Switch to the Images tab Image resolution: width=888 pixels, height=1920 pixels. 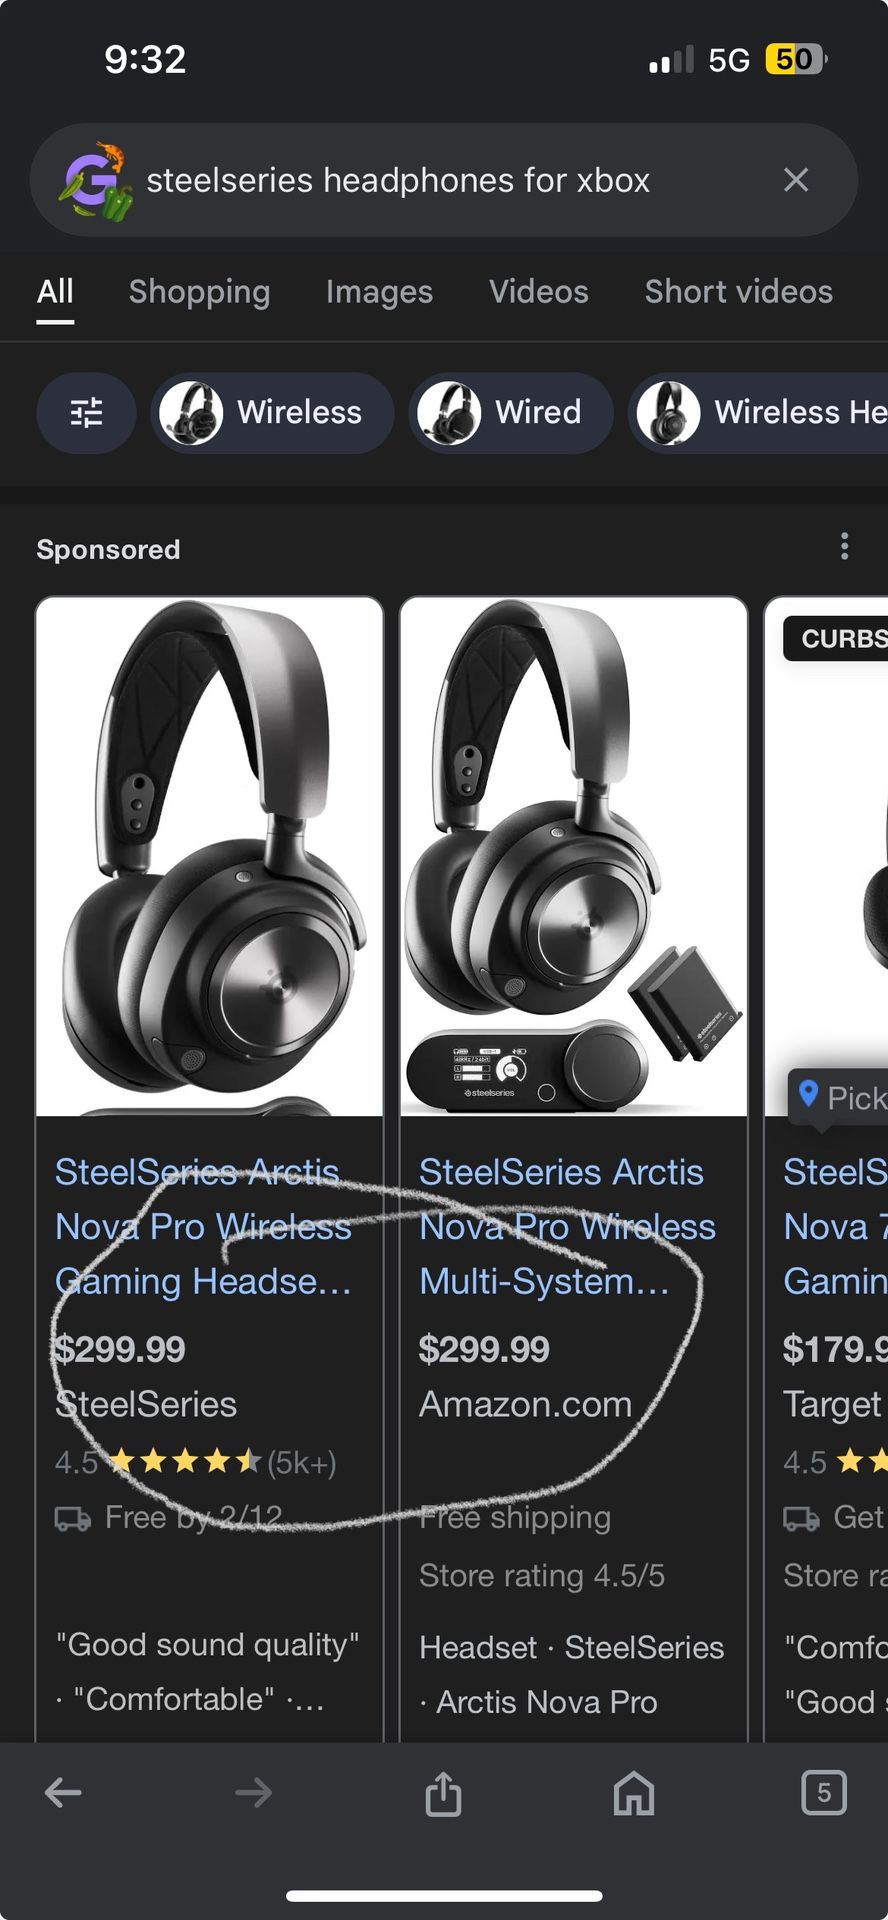[379, 292]
